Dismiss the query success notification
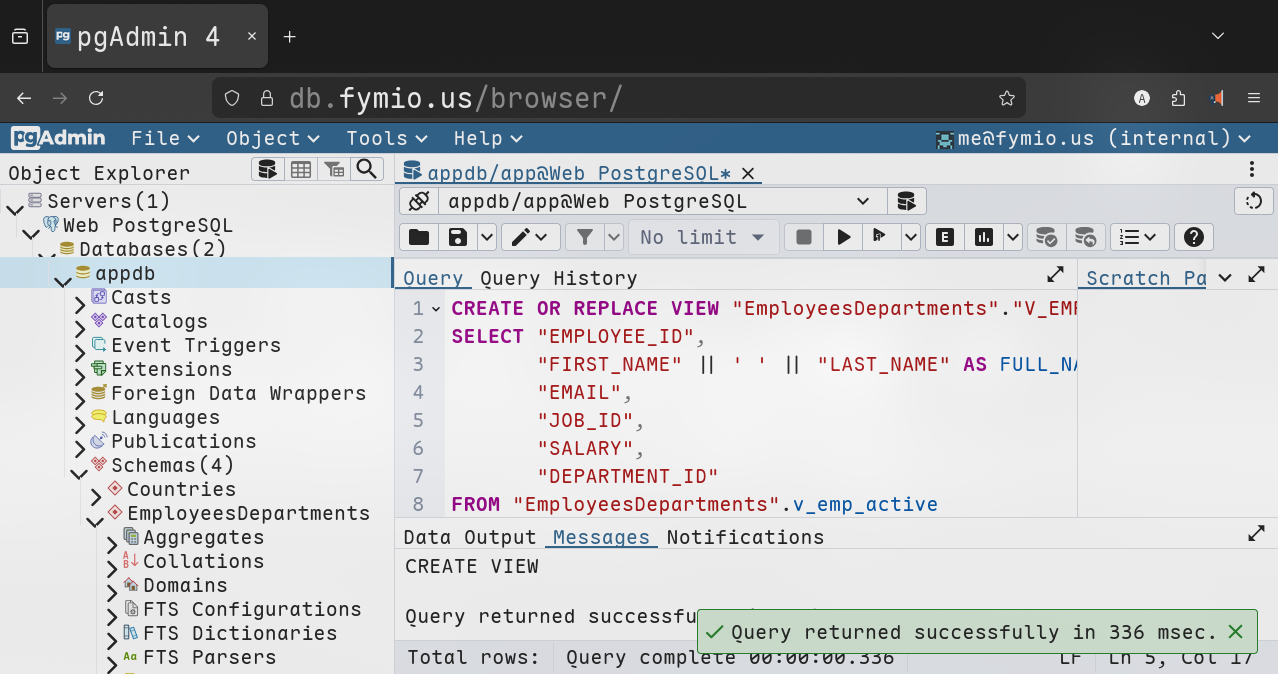Image resolution: width=1278 pixels, height=674 pixels. click(1235, 632)
